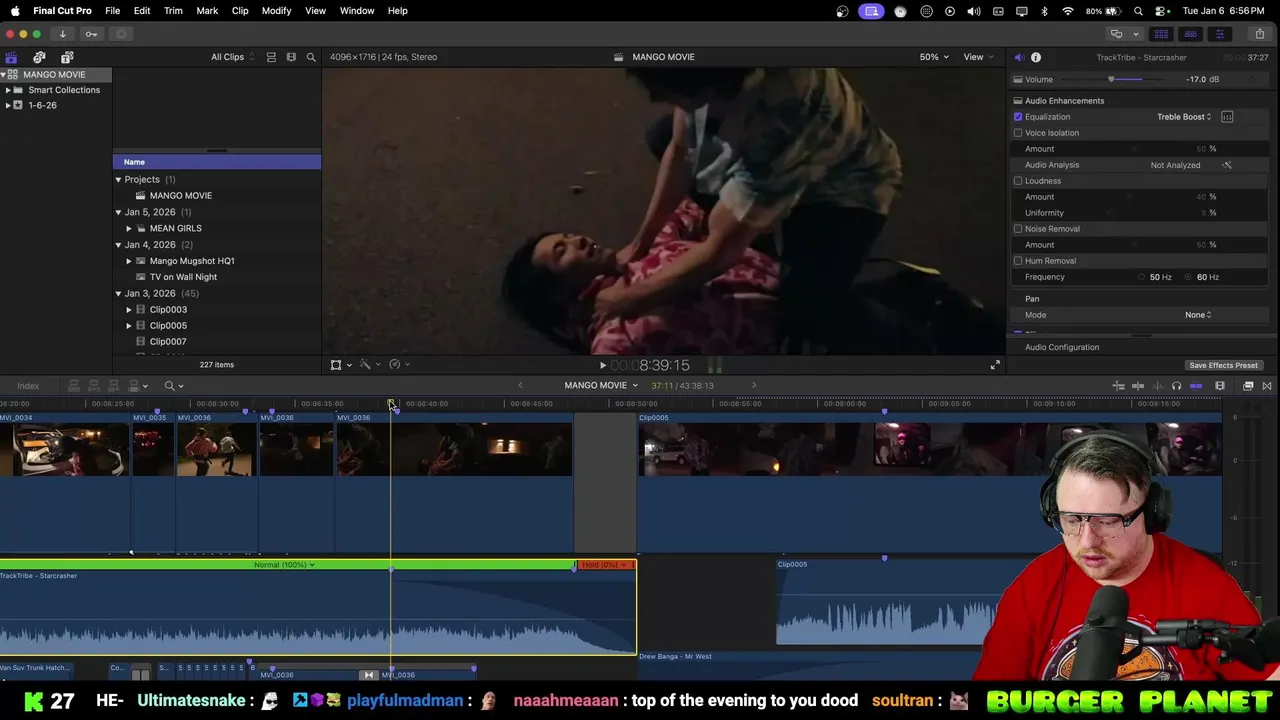The width and height of the screenshot is (1280, 720).
Task: Open the Audio Configuration section
Action: coord(1062,347)
